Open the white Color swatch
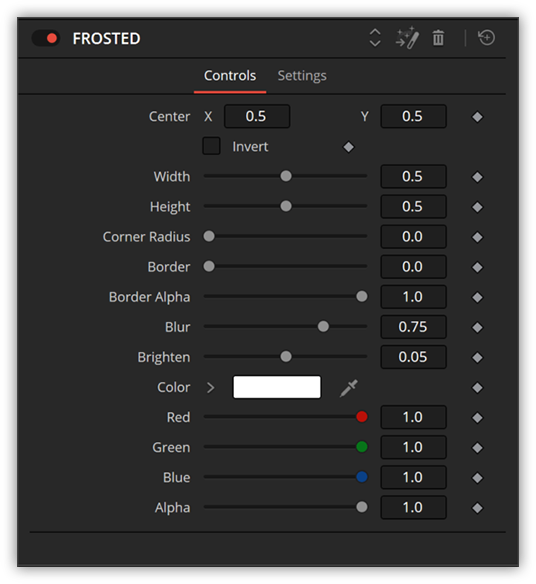This screenshot has width=536, height=584. (x=277, y=387)
